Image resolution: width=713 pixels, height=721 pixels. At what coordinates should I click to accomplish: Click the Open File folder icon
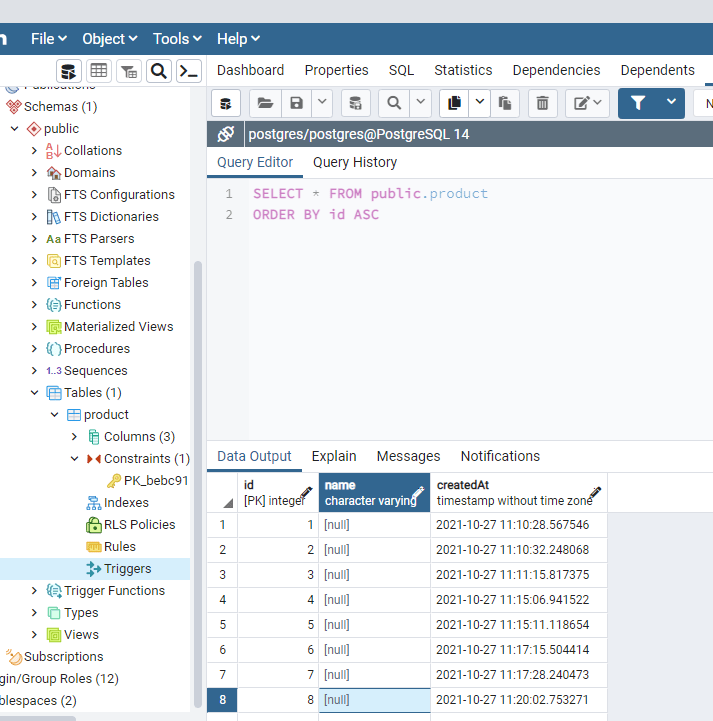pos(265,103)
